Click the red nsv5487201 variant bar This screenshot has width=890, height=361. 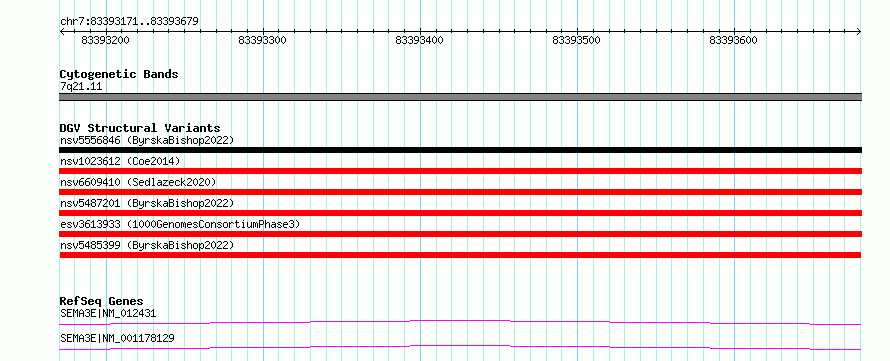click(460, 213)
